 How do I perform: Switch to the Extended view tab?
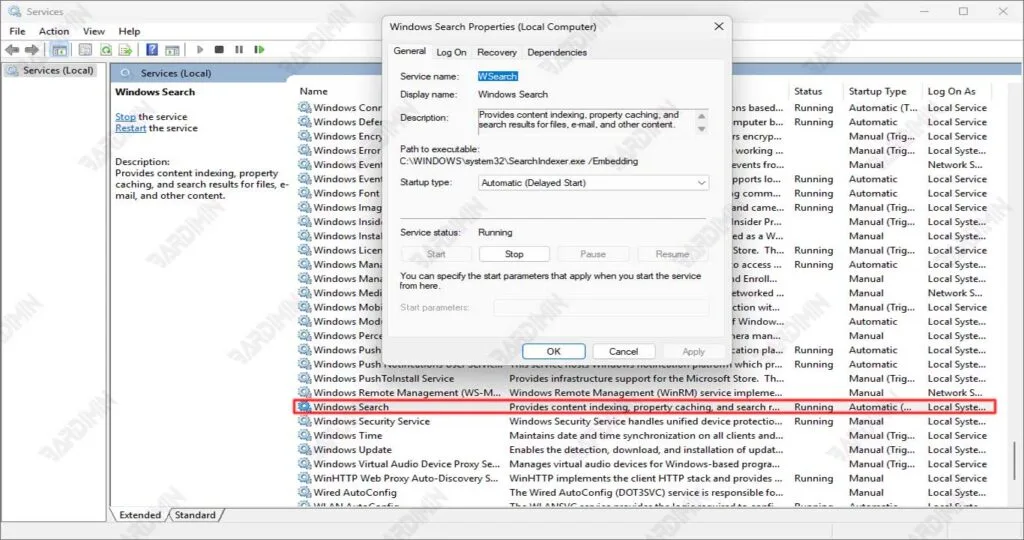tap(140, 515)
